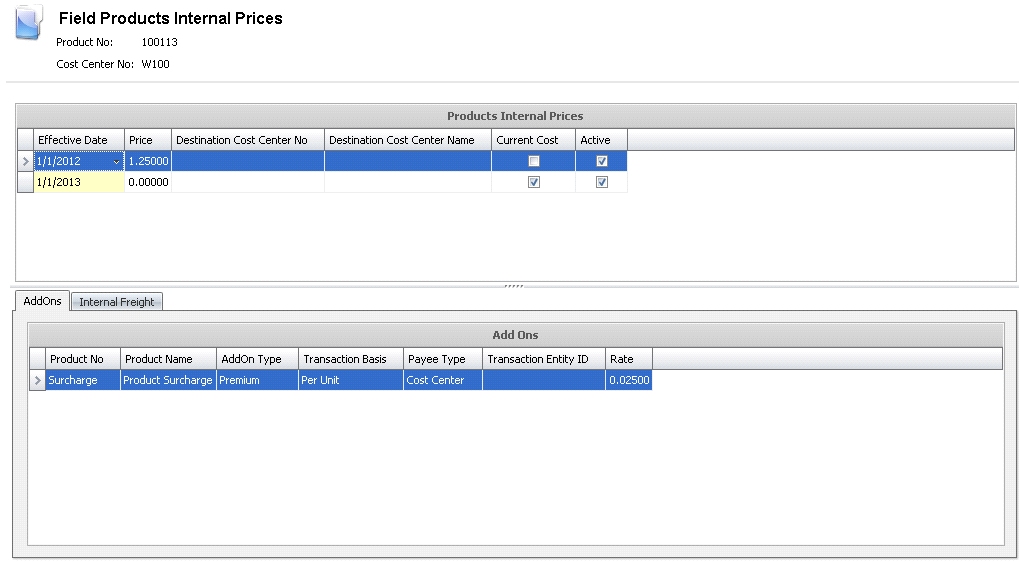1019x562 pixels.
Task: Switch to the Internal Freight tab
Action: (x=117, y=302)
